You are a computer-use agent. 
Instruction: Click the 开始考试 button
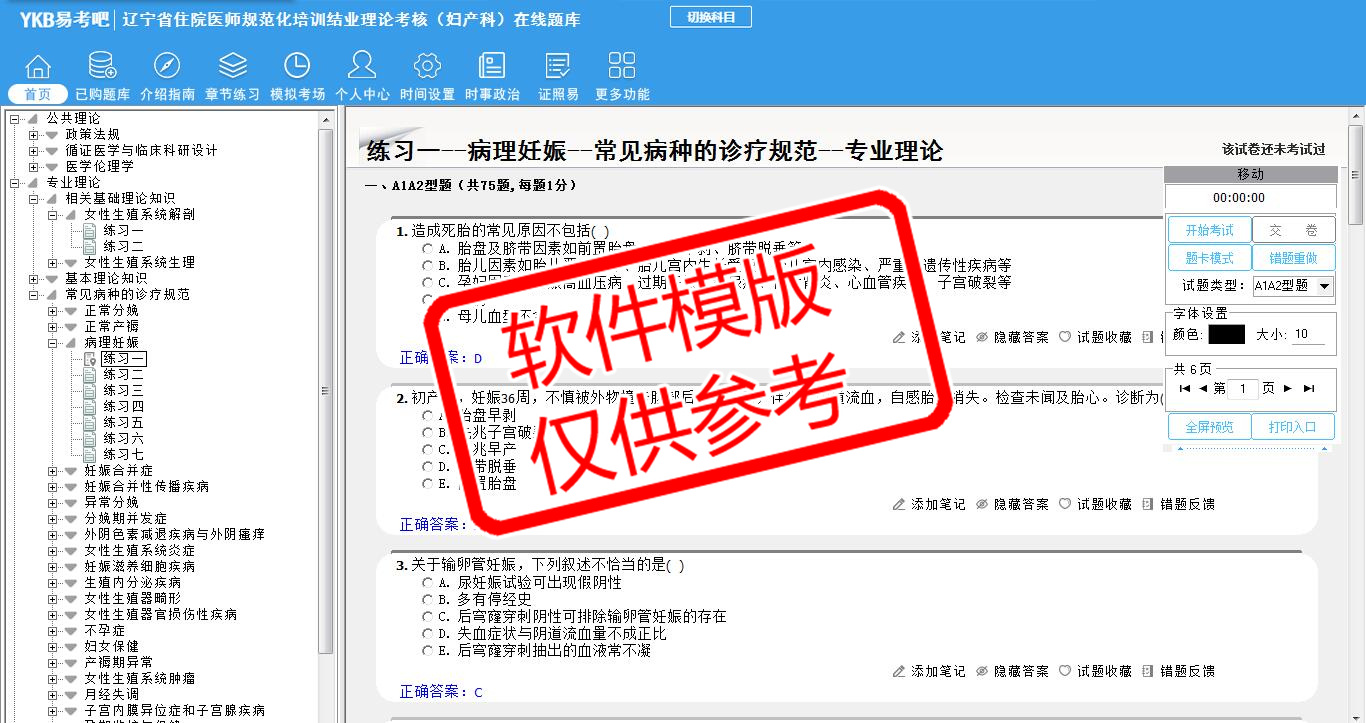[x=1209, y=230]
